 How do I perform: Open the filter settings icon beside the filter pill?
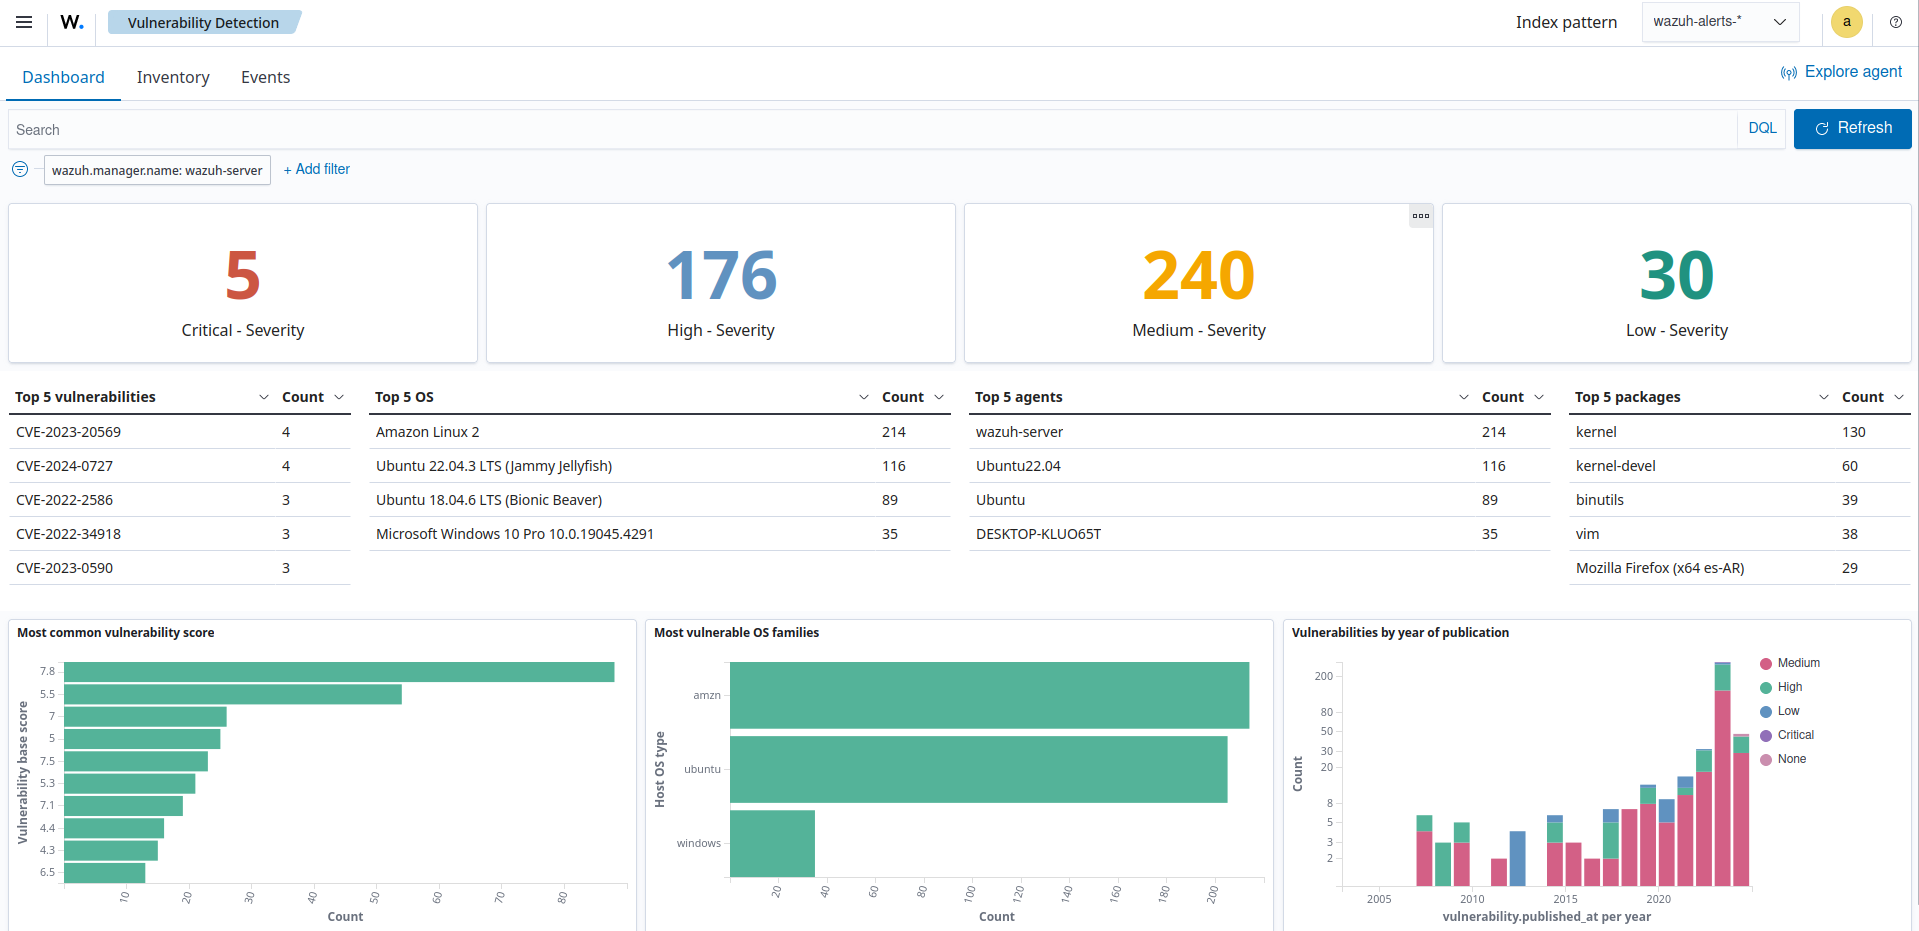pyautogui.click(x=20, y=169)
